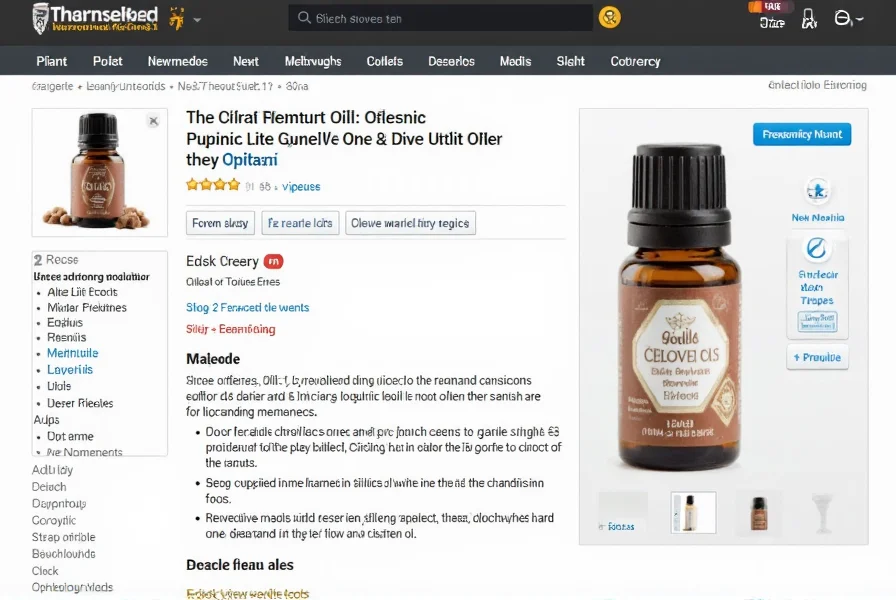Click the blue circular Sindecir icon
The image size is (896, 600).
(817, 249)
